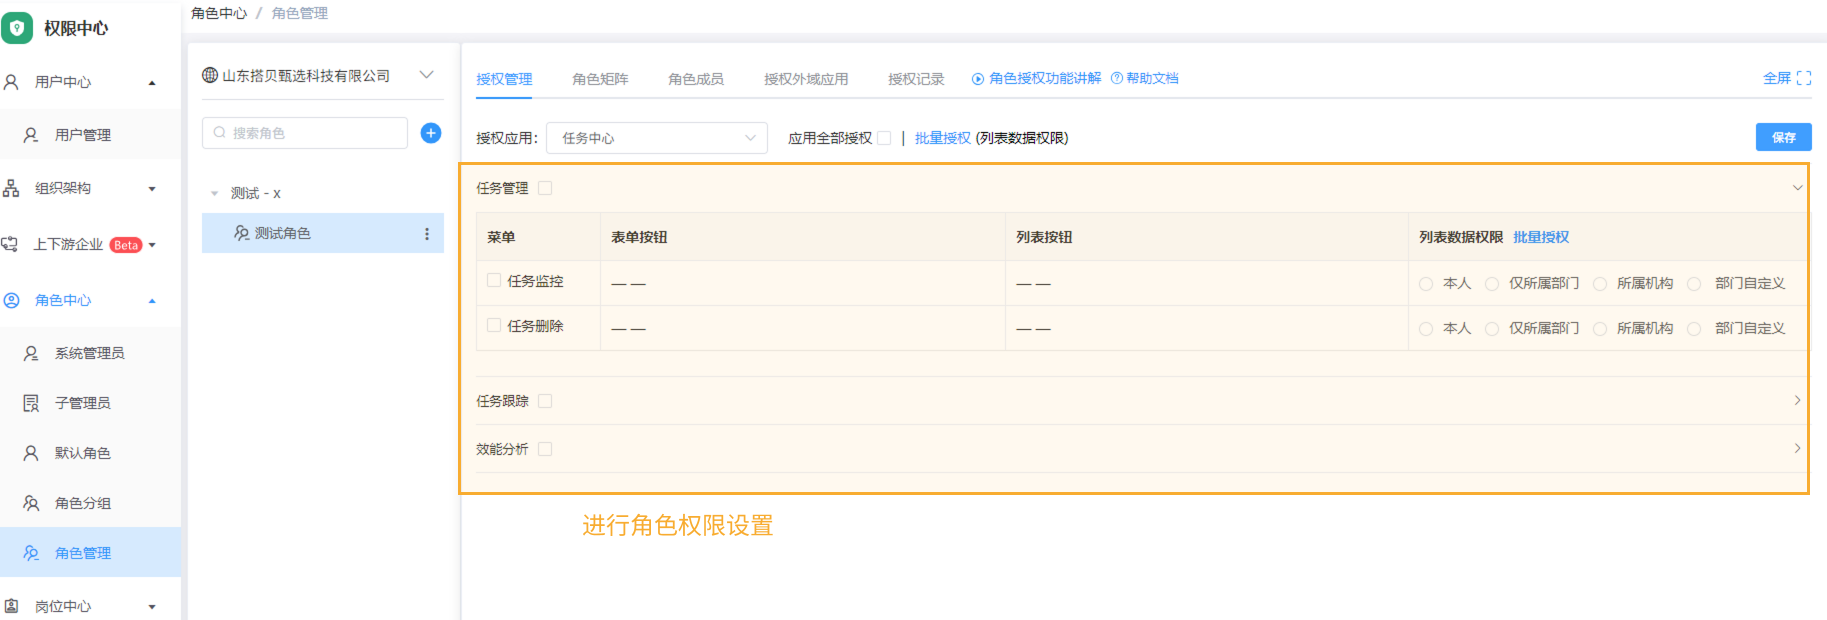This screenshot has width=1827, height=620.
Task: Select 本人 radio in the 任务监控 row
Action: pos(1426,284)
